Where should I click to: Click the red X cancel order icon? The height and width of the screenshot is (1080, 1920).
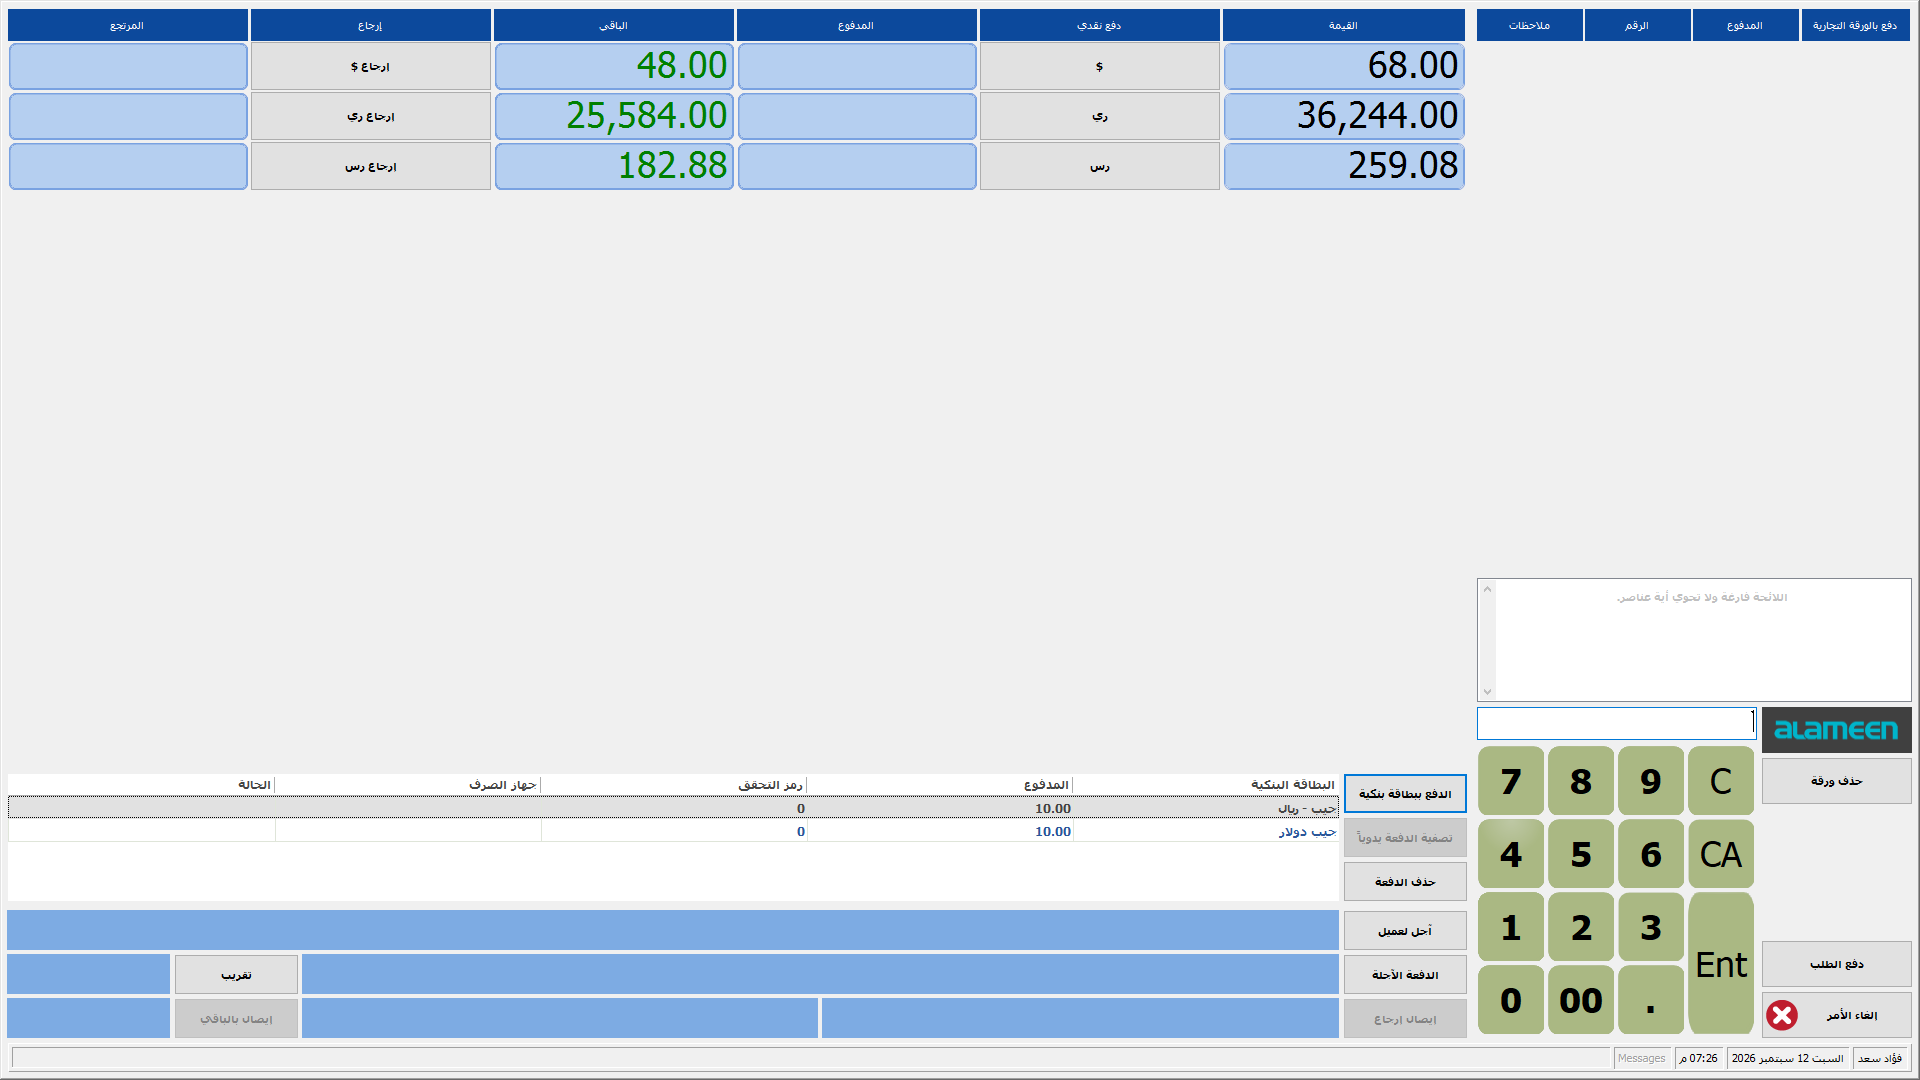[1781, 1015]
